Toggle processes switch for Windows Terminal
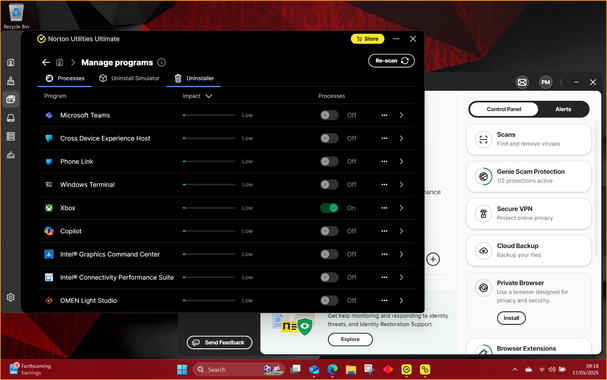607x380 pixels. [329, 185]
